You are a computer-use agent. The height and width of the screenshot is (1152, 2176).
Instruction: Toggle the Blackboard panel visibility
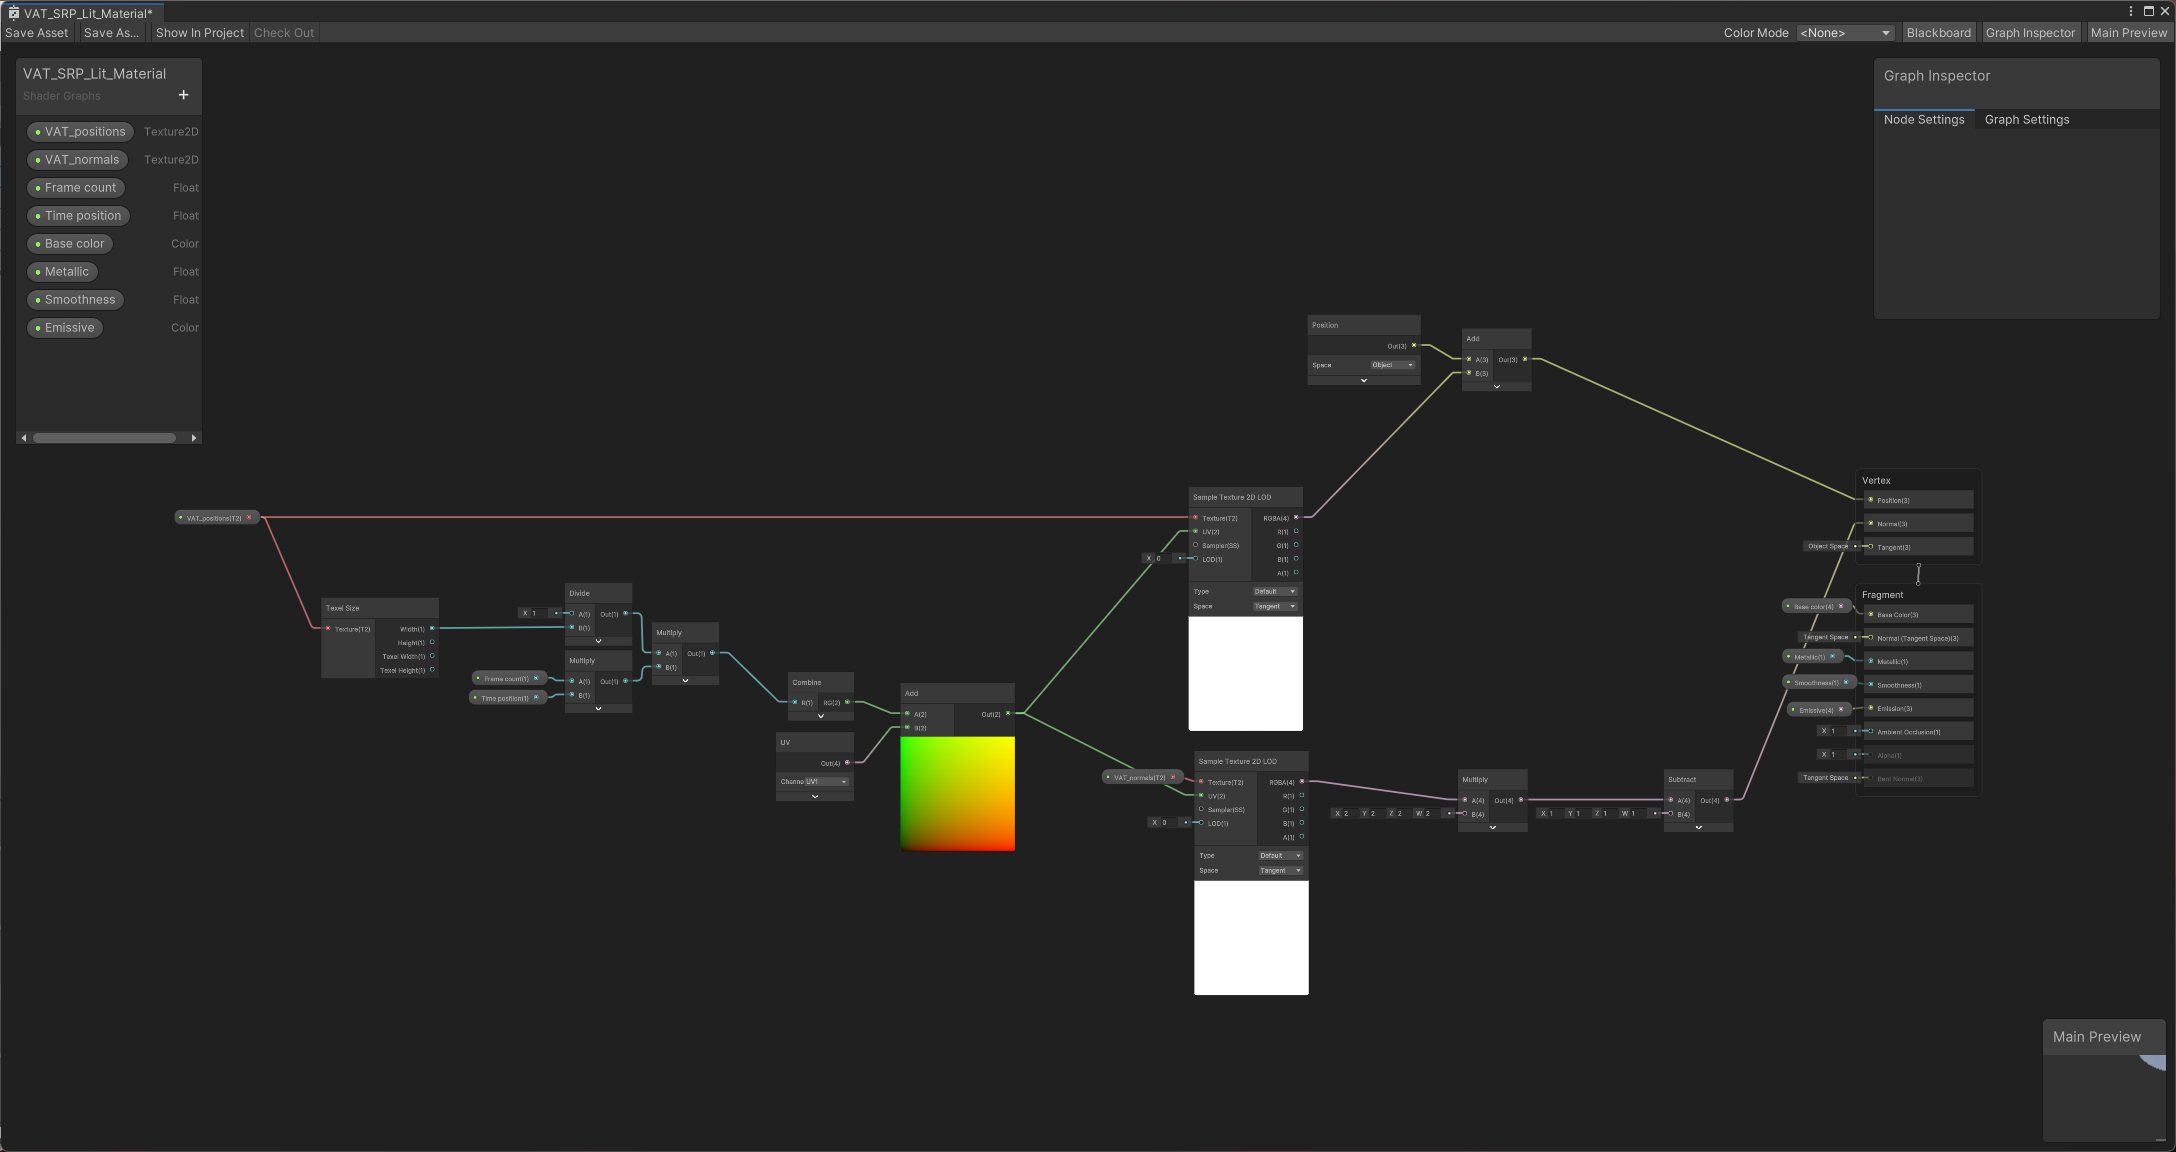click(x=1938, y=33)
